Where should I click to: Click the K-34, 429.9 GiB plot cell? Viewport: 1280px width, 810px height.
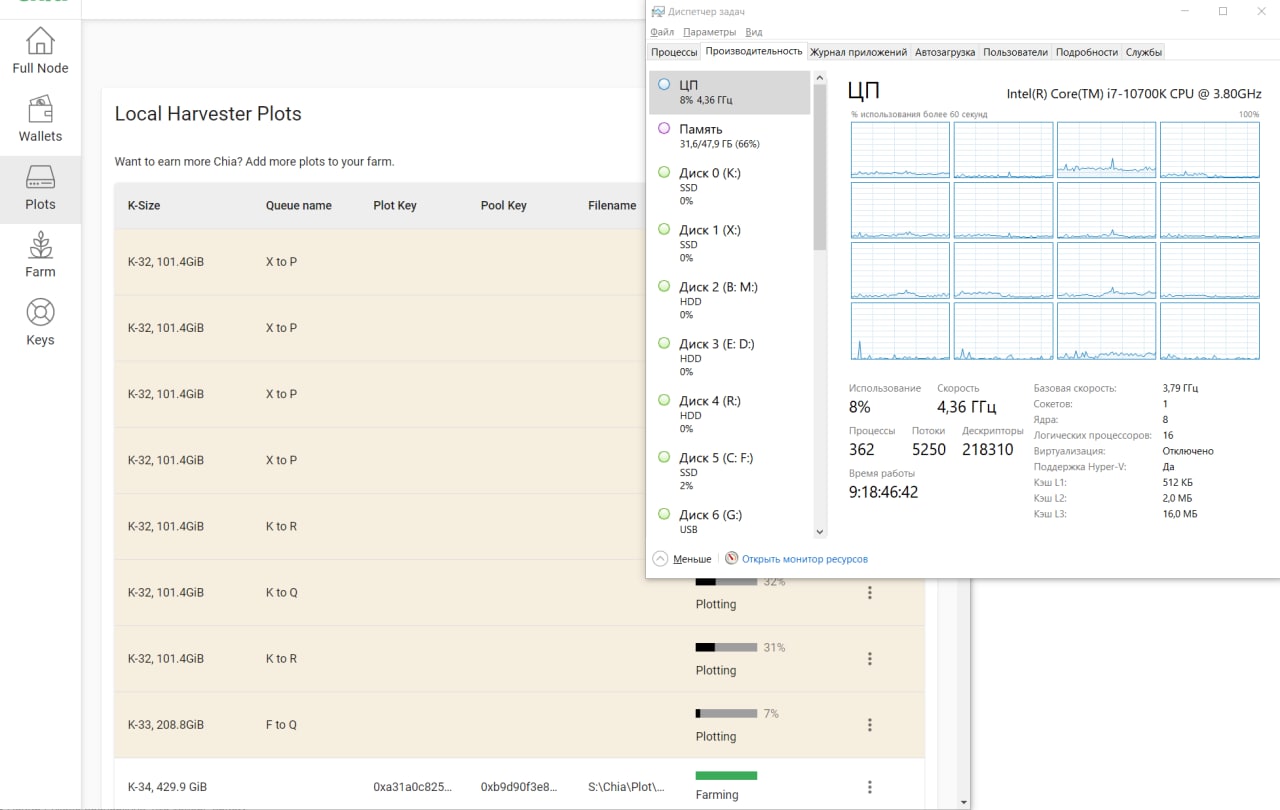(167, 787)
